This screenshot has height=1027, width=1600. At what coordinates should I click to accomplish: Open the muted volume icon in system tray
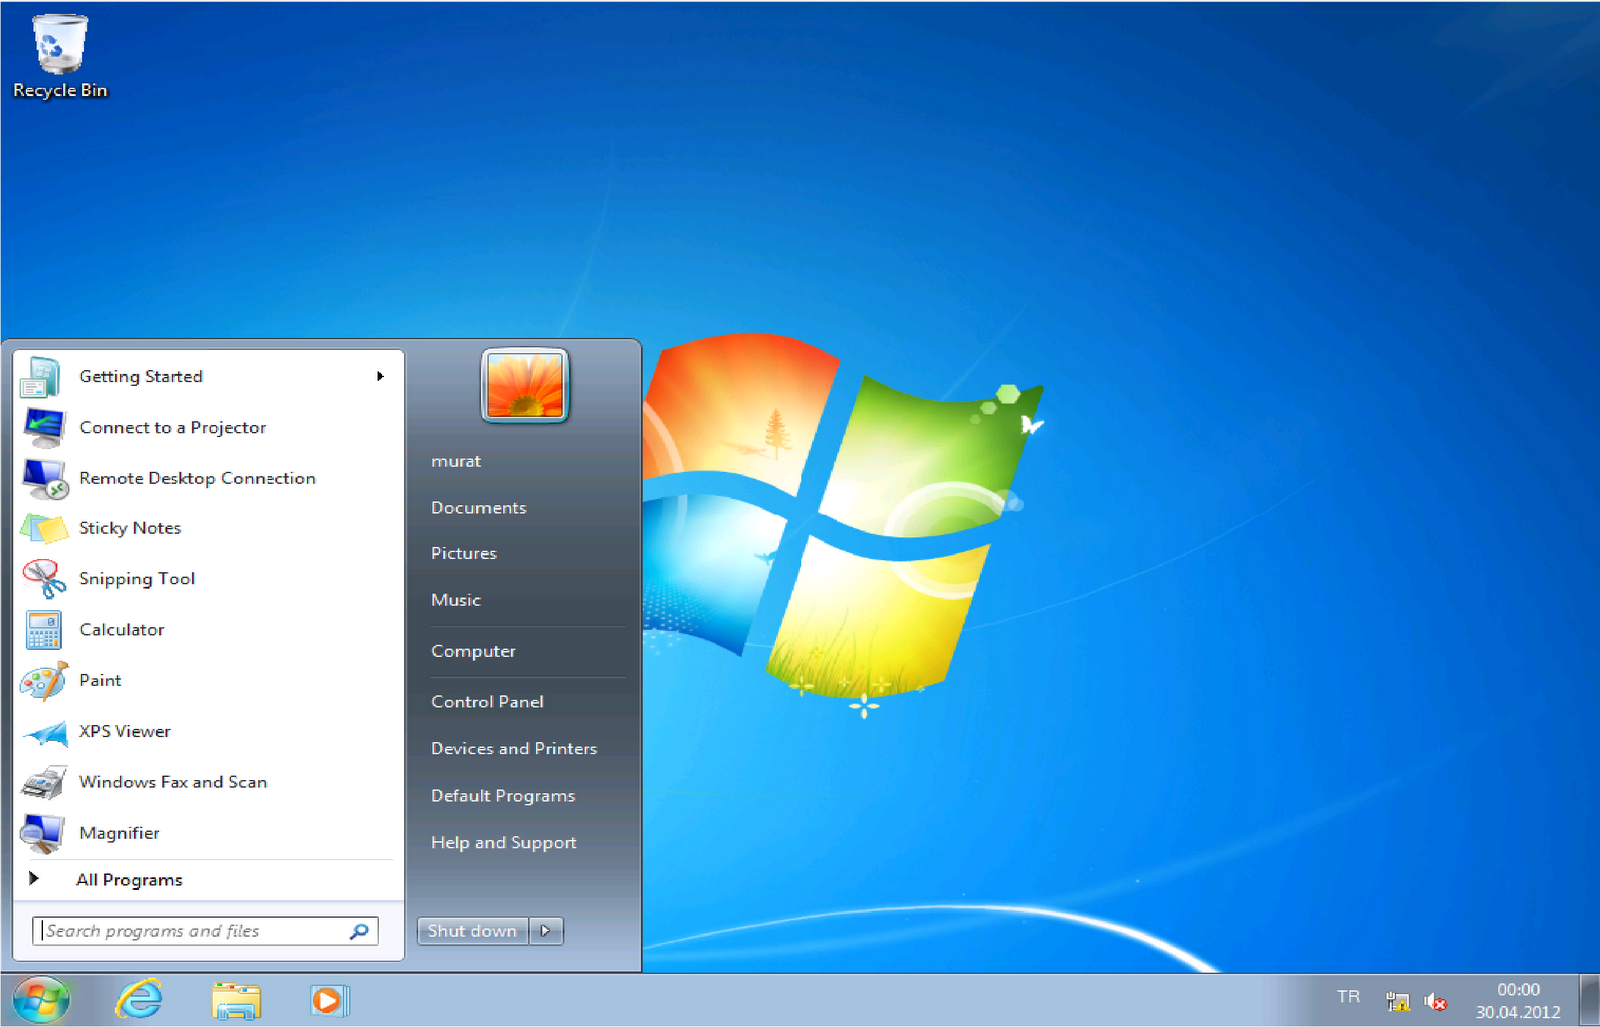click(x=1436, y=1000)
